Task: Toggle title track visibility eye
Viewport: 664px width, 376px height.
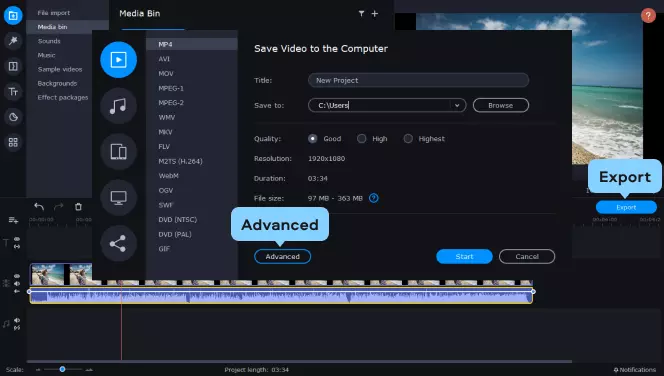Action: pos(17,239)
